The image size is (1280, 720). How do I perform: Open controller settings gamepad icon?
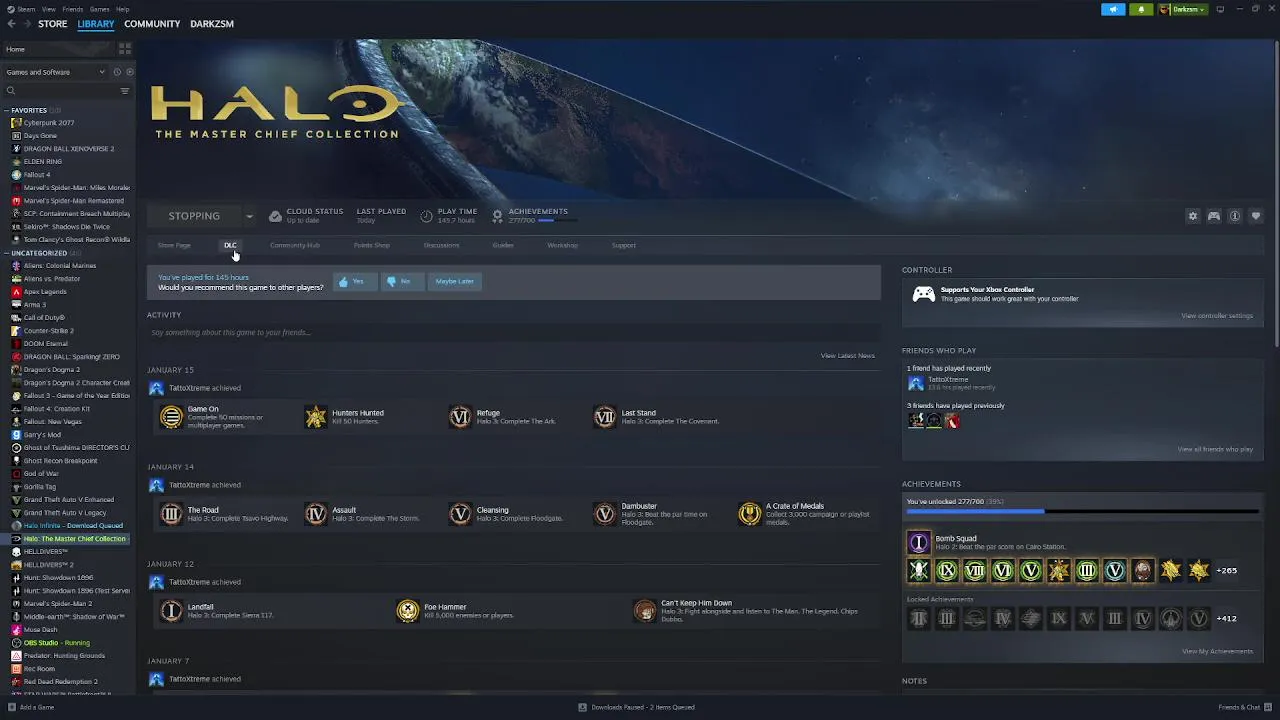[x=1214, y=216]
